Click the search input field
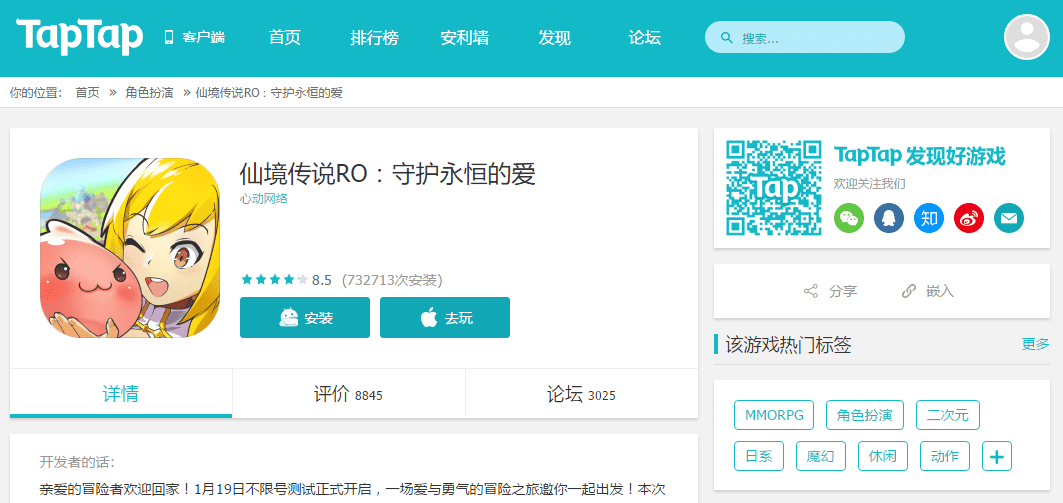The height and width of the screenshot is (503, 1063). tap(805, 37)
